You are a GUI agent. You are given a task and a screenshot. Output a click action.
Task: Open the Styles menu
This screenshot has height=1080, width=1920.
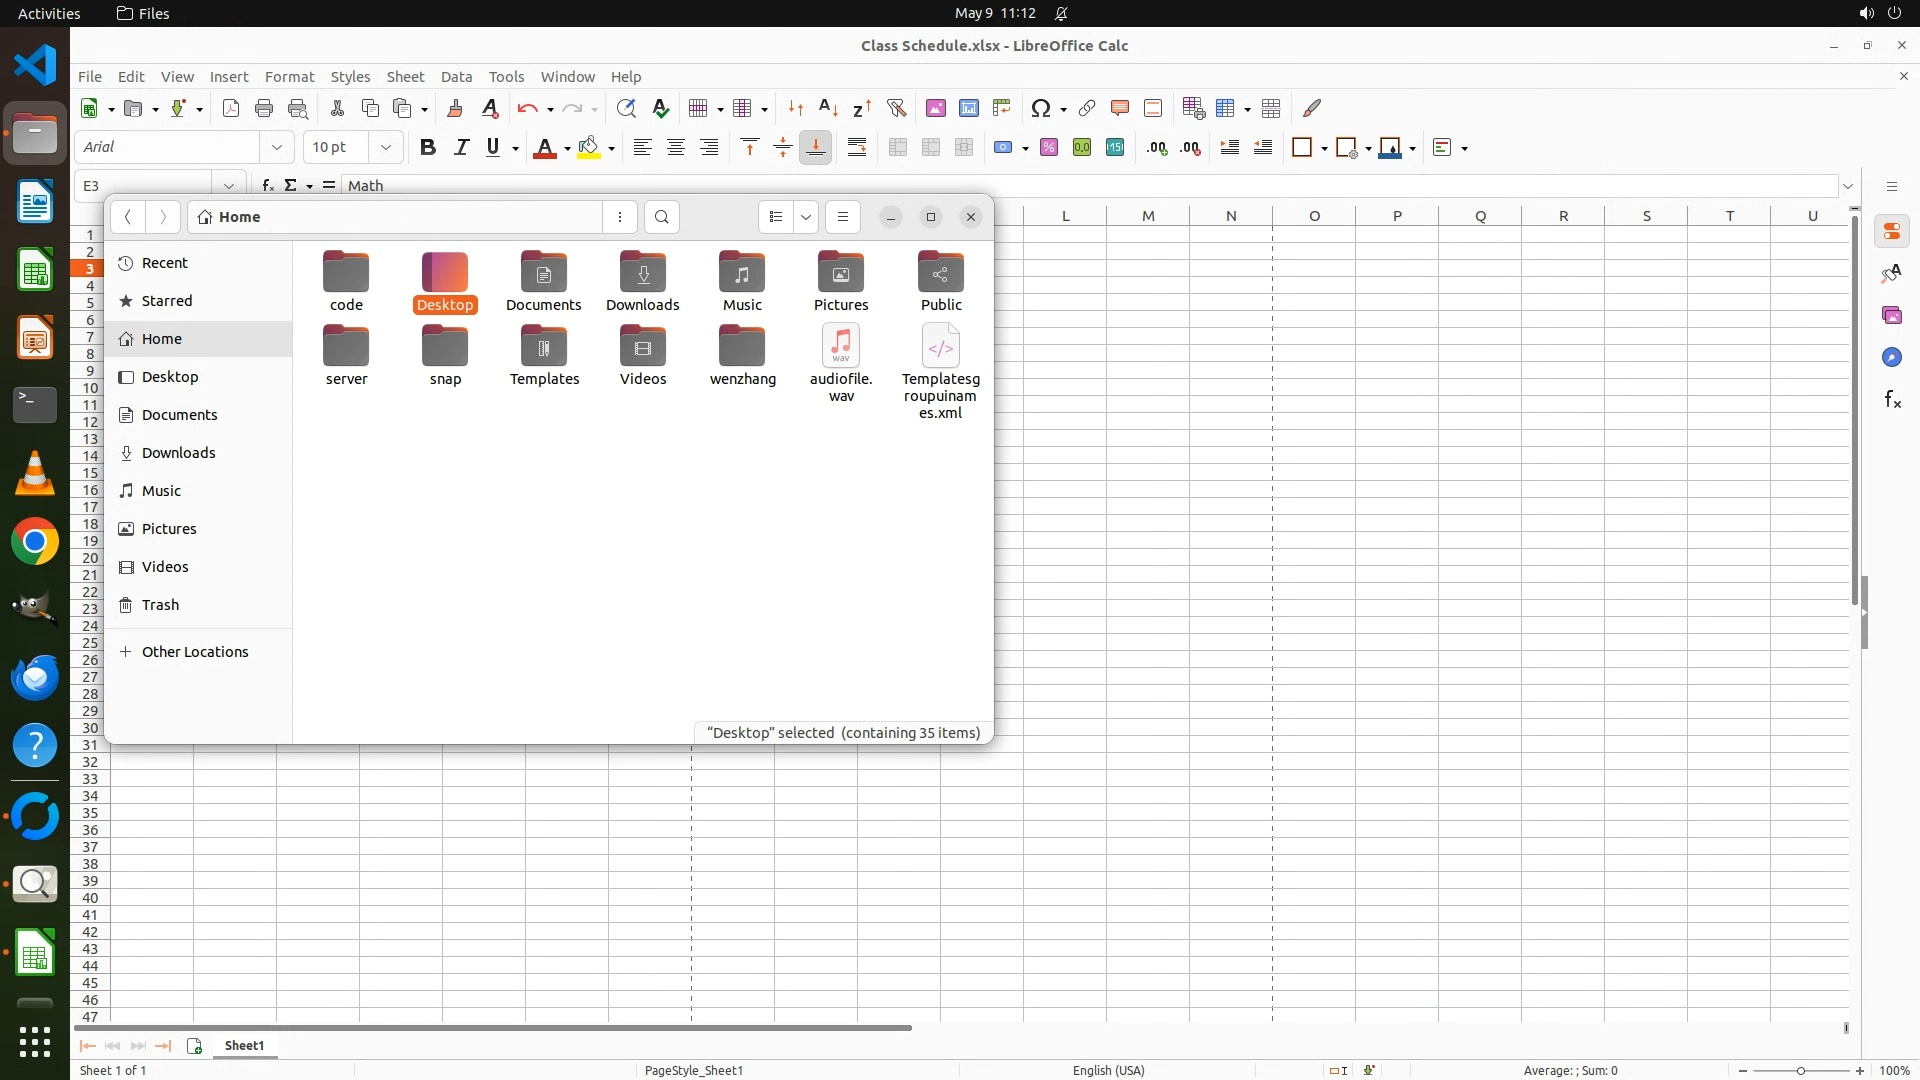coord(350,77)
